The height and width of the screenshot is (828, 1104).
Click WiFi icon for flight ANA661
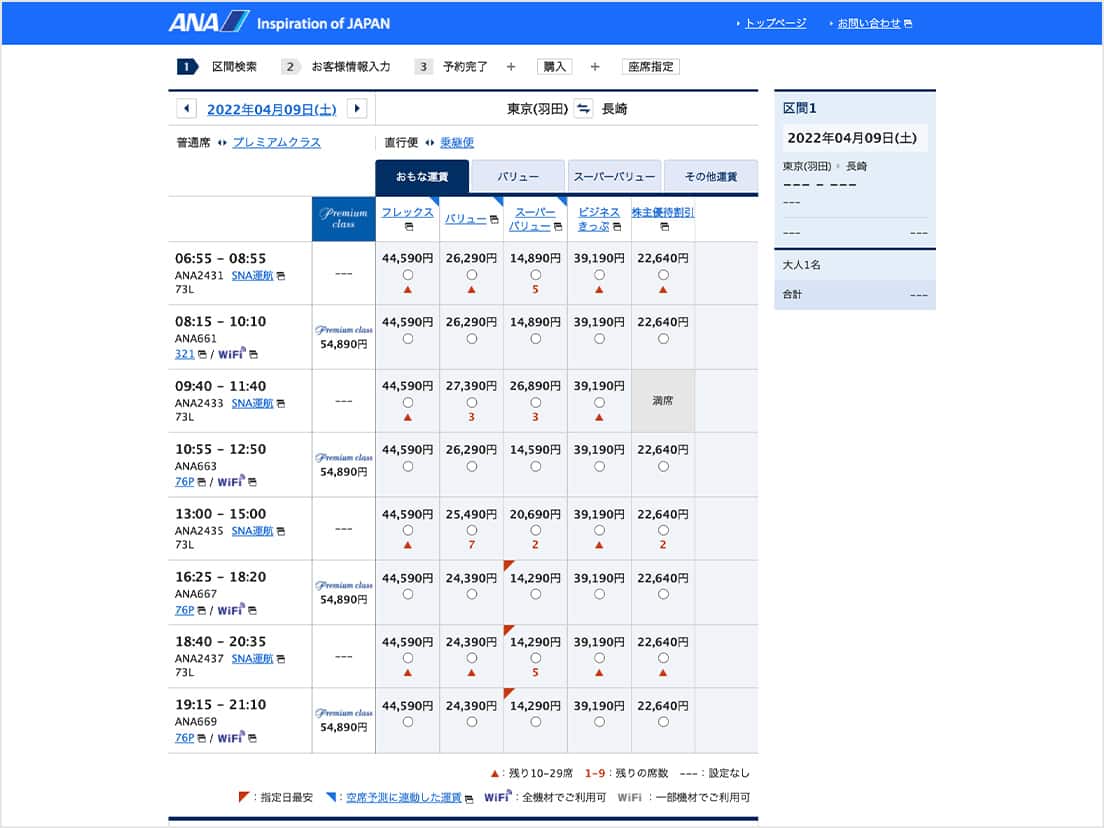pyautogui.click(x=232, y=354)
